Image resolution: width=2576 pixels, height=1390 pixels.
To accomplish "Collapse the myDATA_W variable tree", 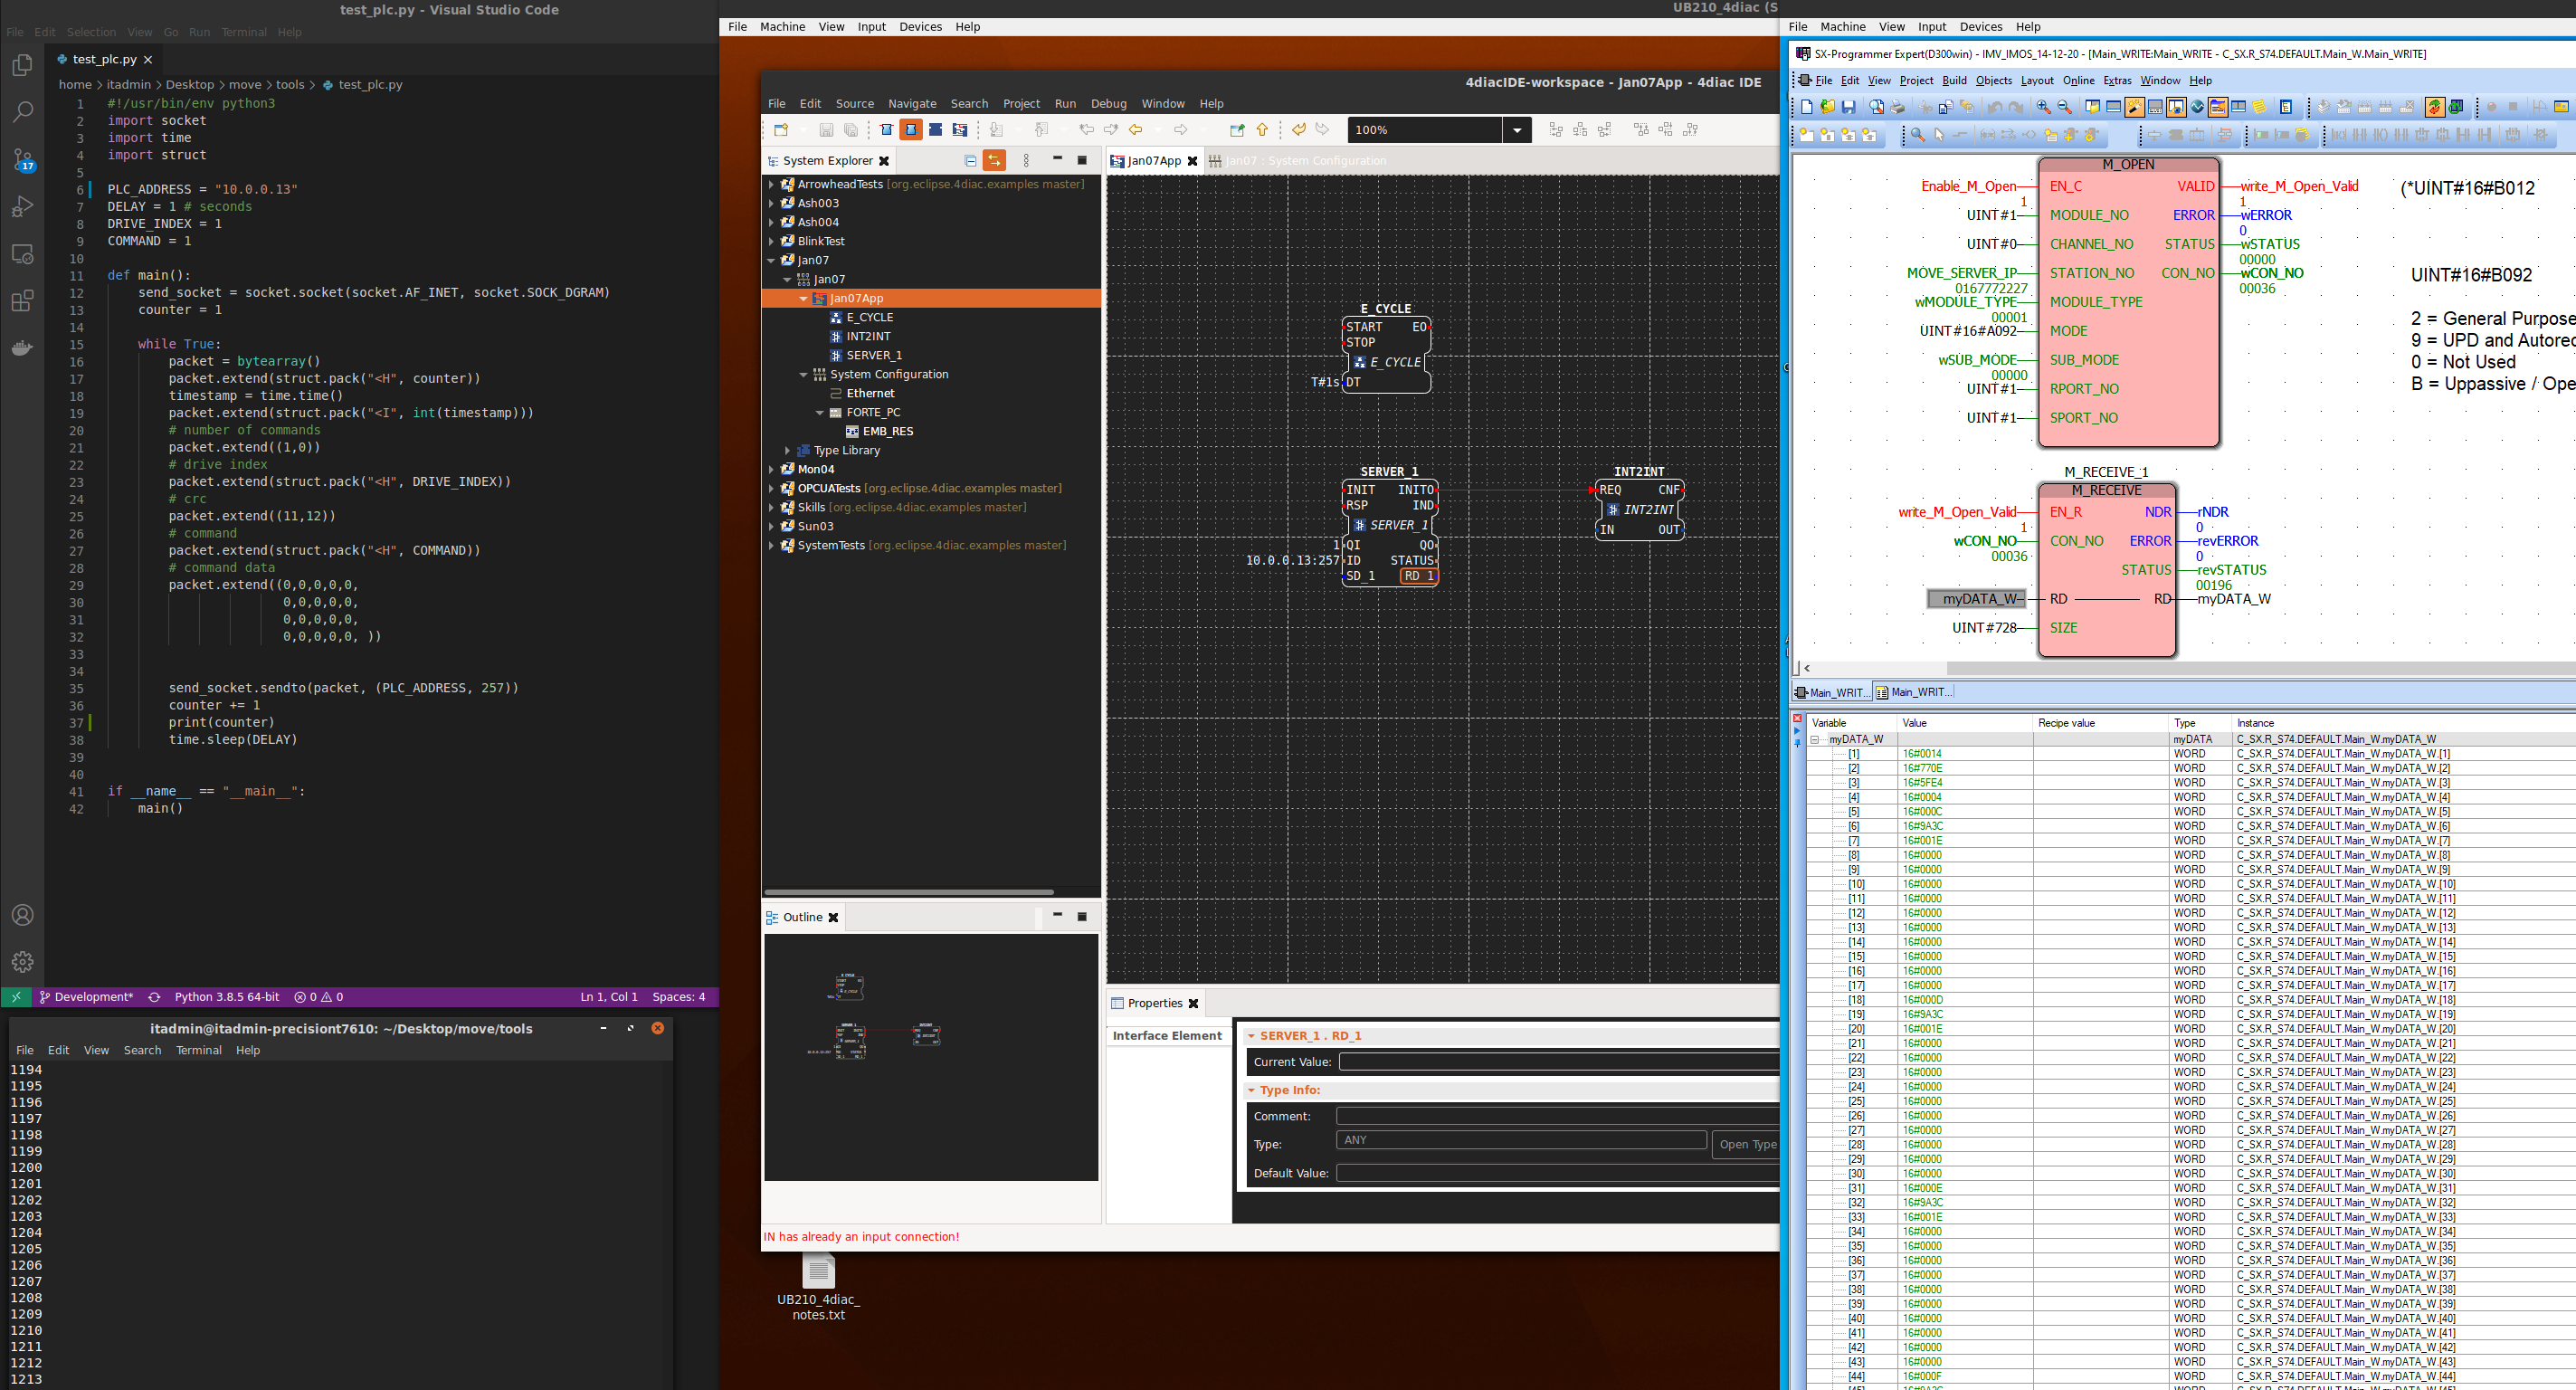I will tap(1815, 740).
